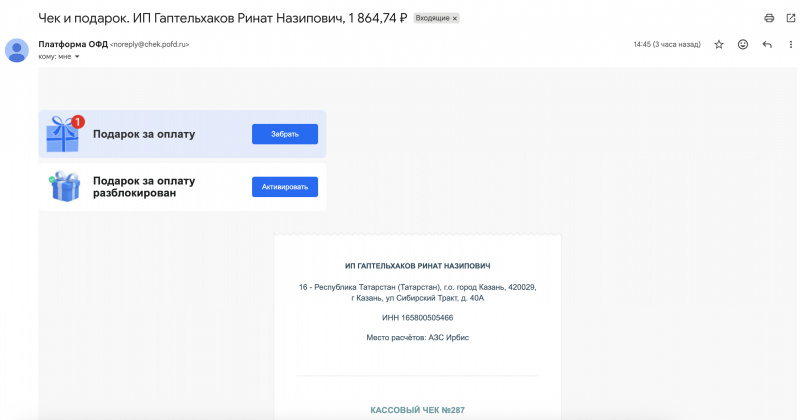Add an emoji reaction to the email
Image resolution: width=800 pixels, height=420 pixels.
point(743,45)
